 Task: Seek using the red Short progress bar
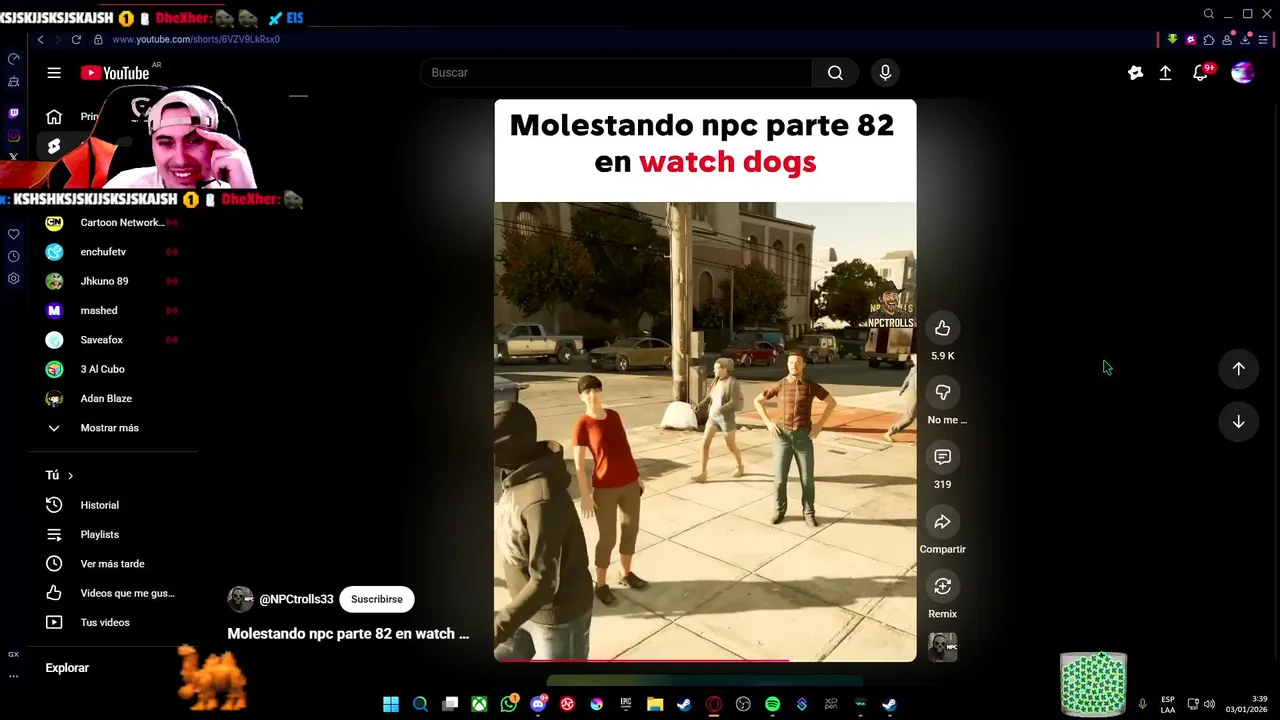[705, 659]
